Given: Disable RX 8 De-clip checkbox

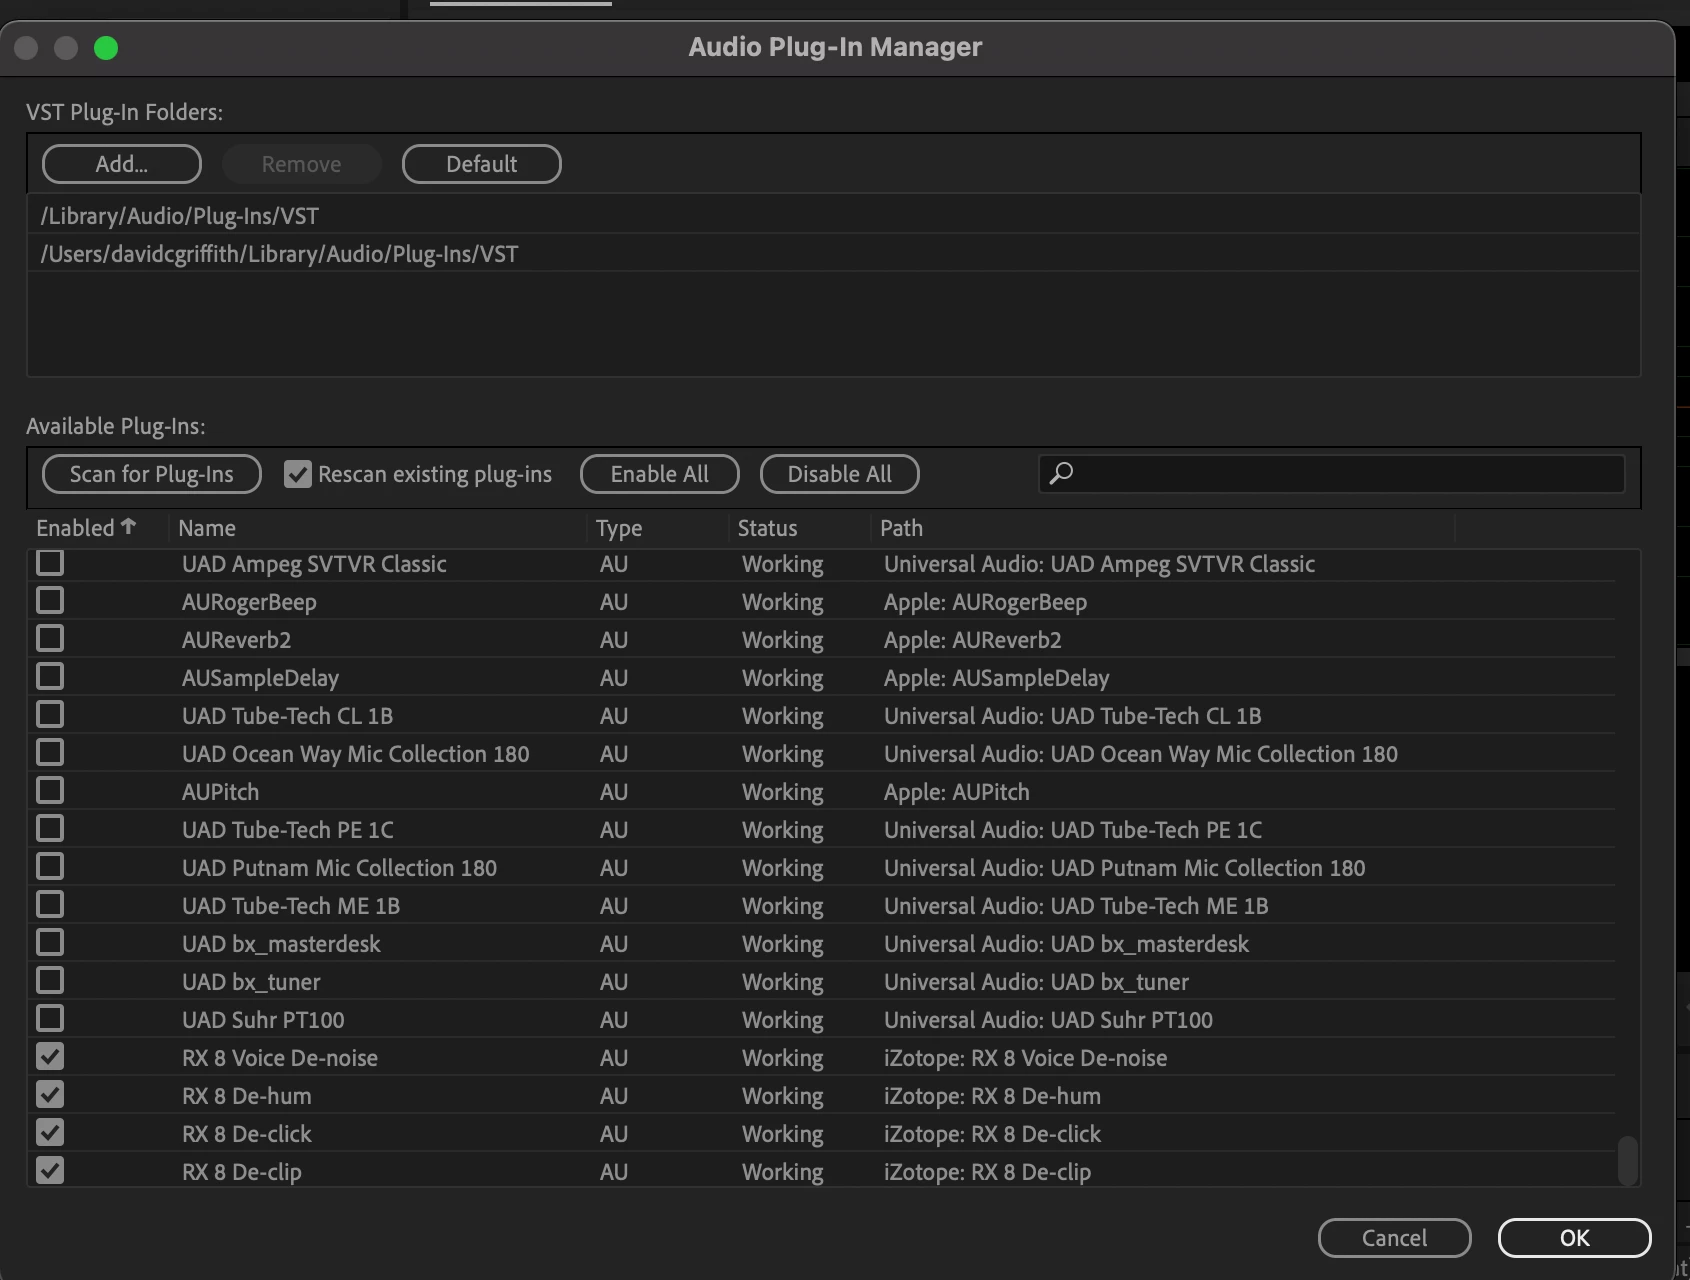Looking at the screenshot, I should pos(50,1171).
